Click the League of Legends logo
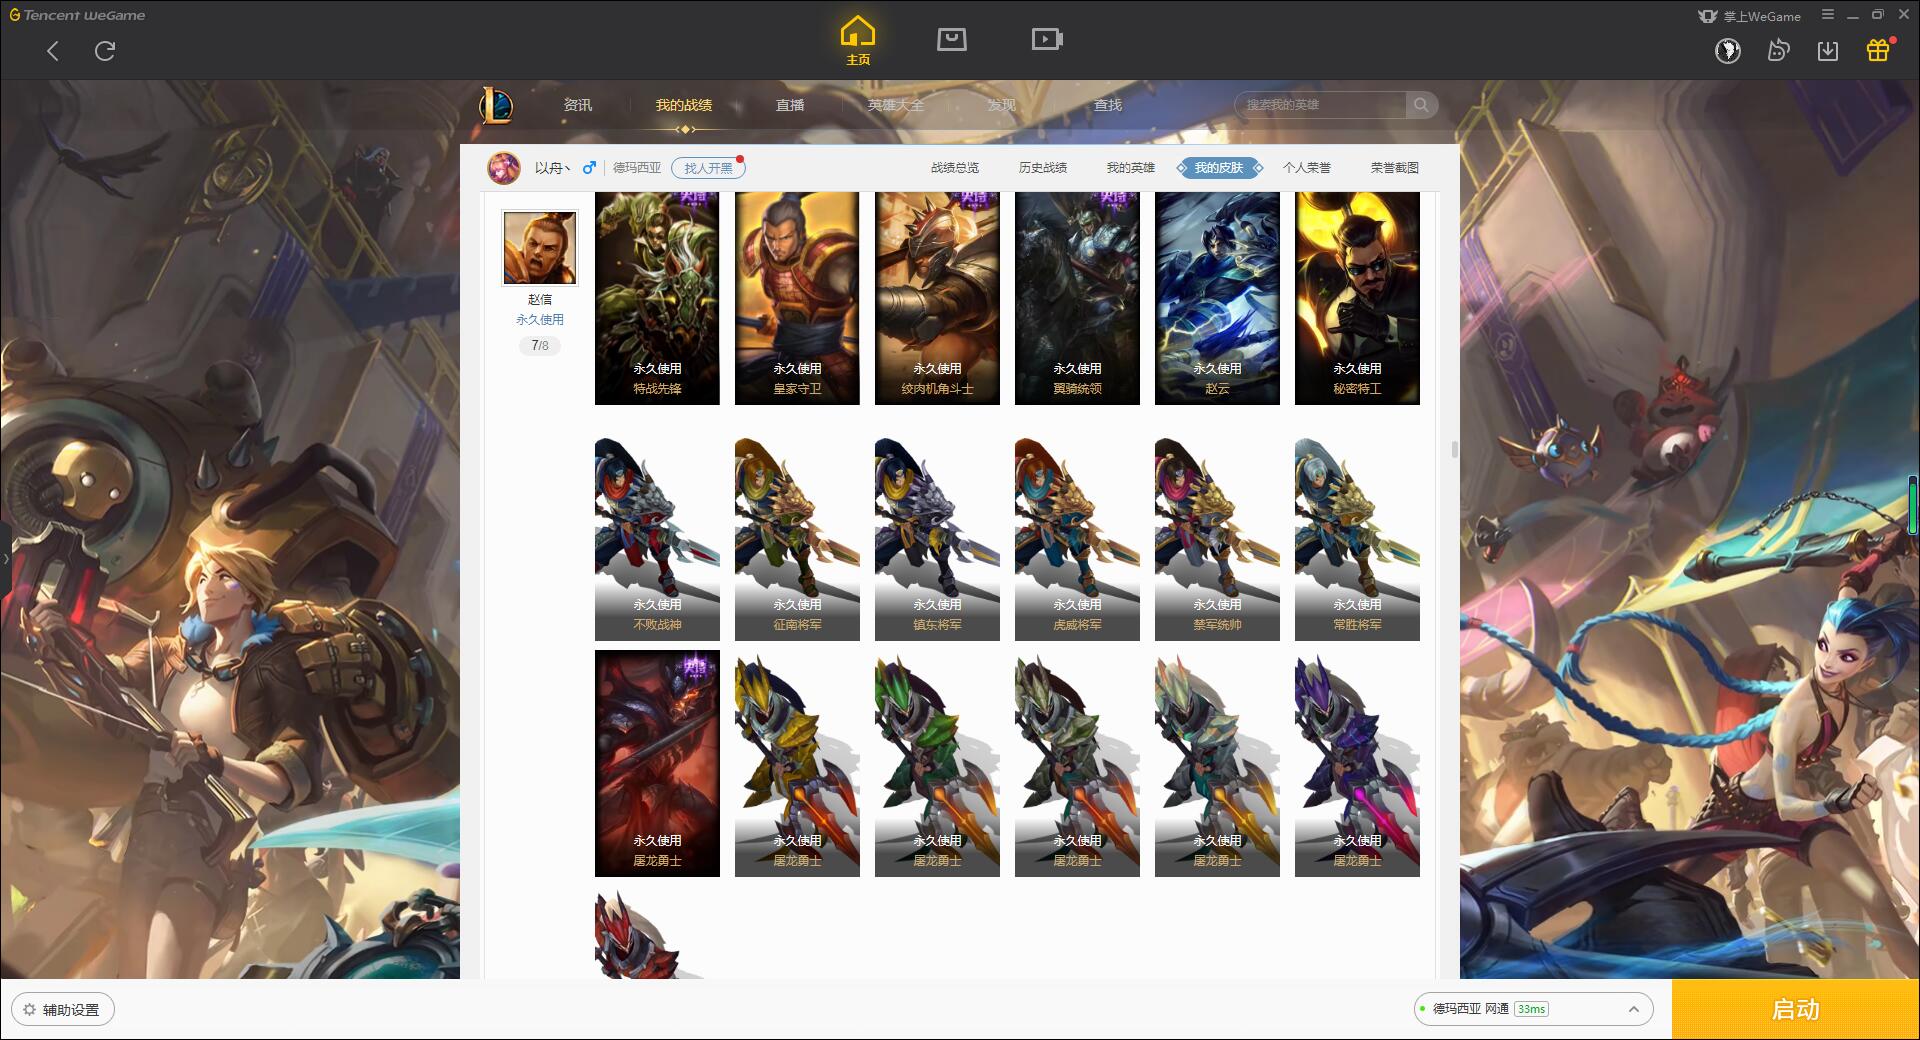1920x1040 pixels. 497,105
